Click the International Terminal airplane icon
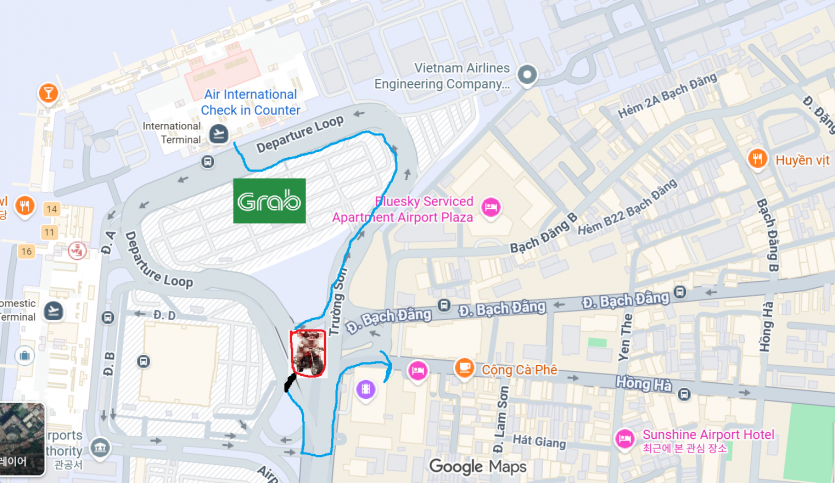The width and height of the screenshot is (835, 483). coord(218,133)
